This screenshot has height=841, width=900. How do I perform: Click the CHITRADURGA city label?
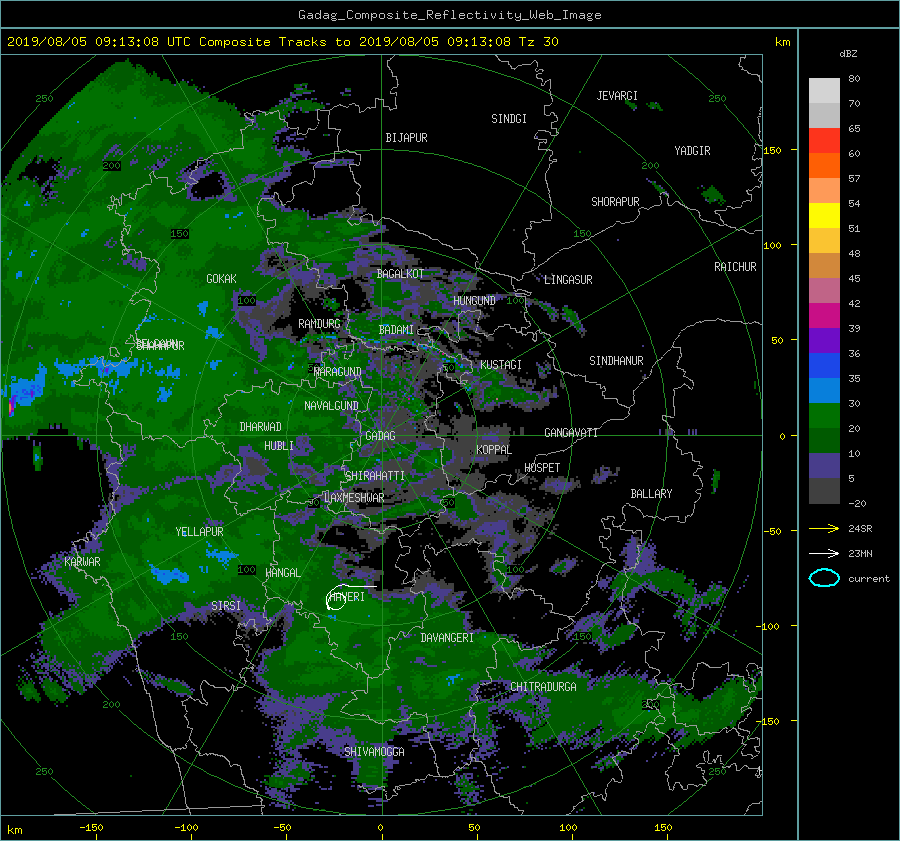(544, 687)
